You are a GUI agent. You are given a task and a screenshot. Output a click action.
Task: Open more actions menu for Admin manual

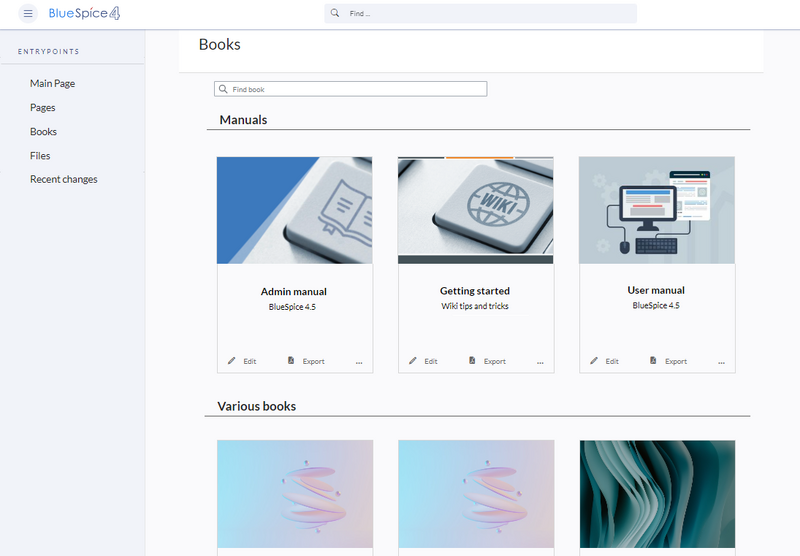(x=358, y=362)
